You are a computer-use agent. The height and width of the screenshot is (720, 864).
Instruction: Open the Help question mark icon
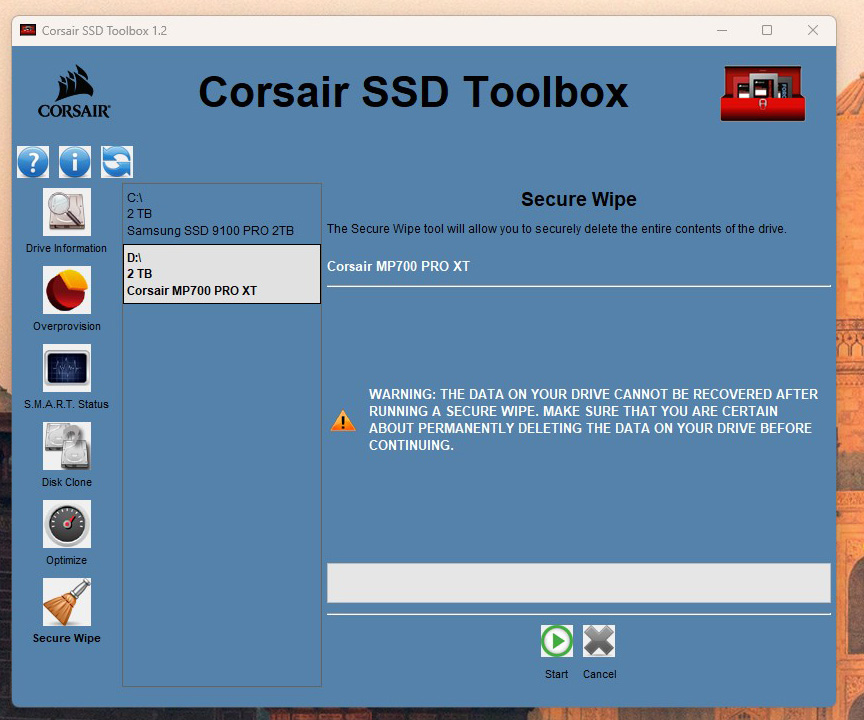click(x=33, y=162)
